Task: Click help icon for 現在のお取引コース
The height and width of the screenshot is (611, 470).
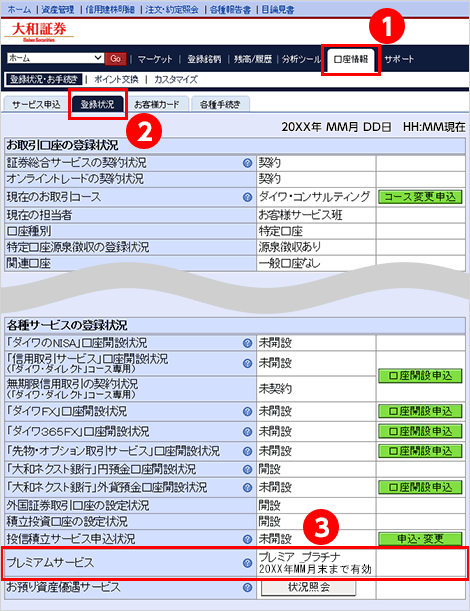Action: click(247, 197)
